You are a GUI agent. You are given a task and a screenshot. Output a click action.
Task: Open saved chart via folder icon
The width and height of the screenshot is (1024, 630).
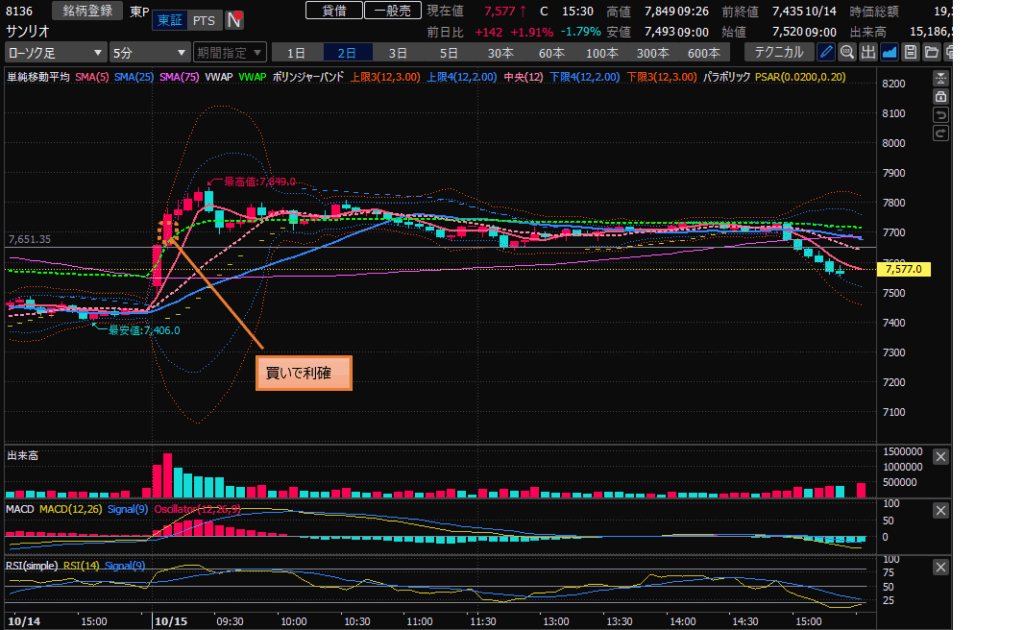coord(930,52)
